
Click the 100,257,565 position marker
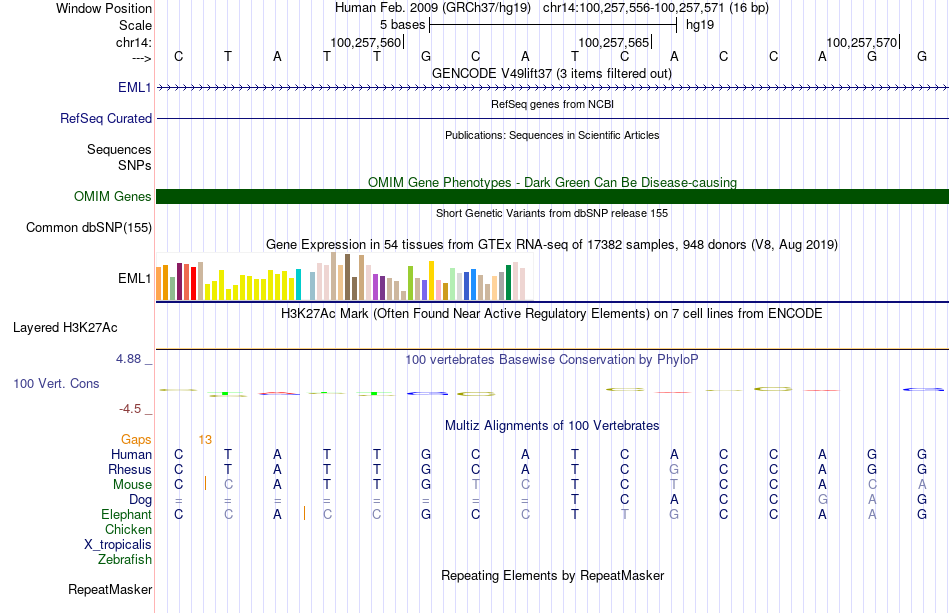614,42
